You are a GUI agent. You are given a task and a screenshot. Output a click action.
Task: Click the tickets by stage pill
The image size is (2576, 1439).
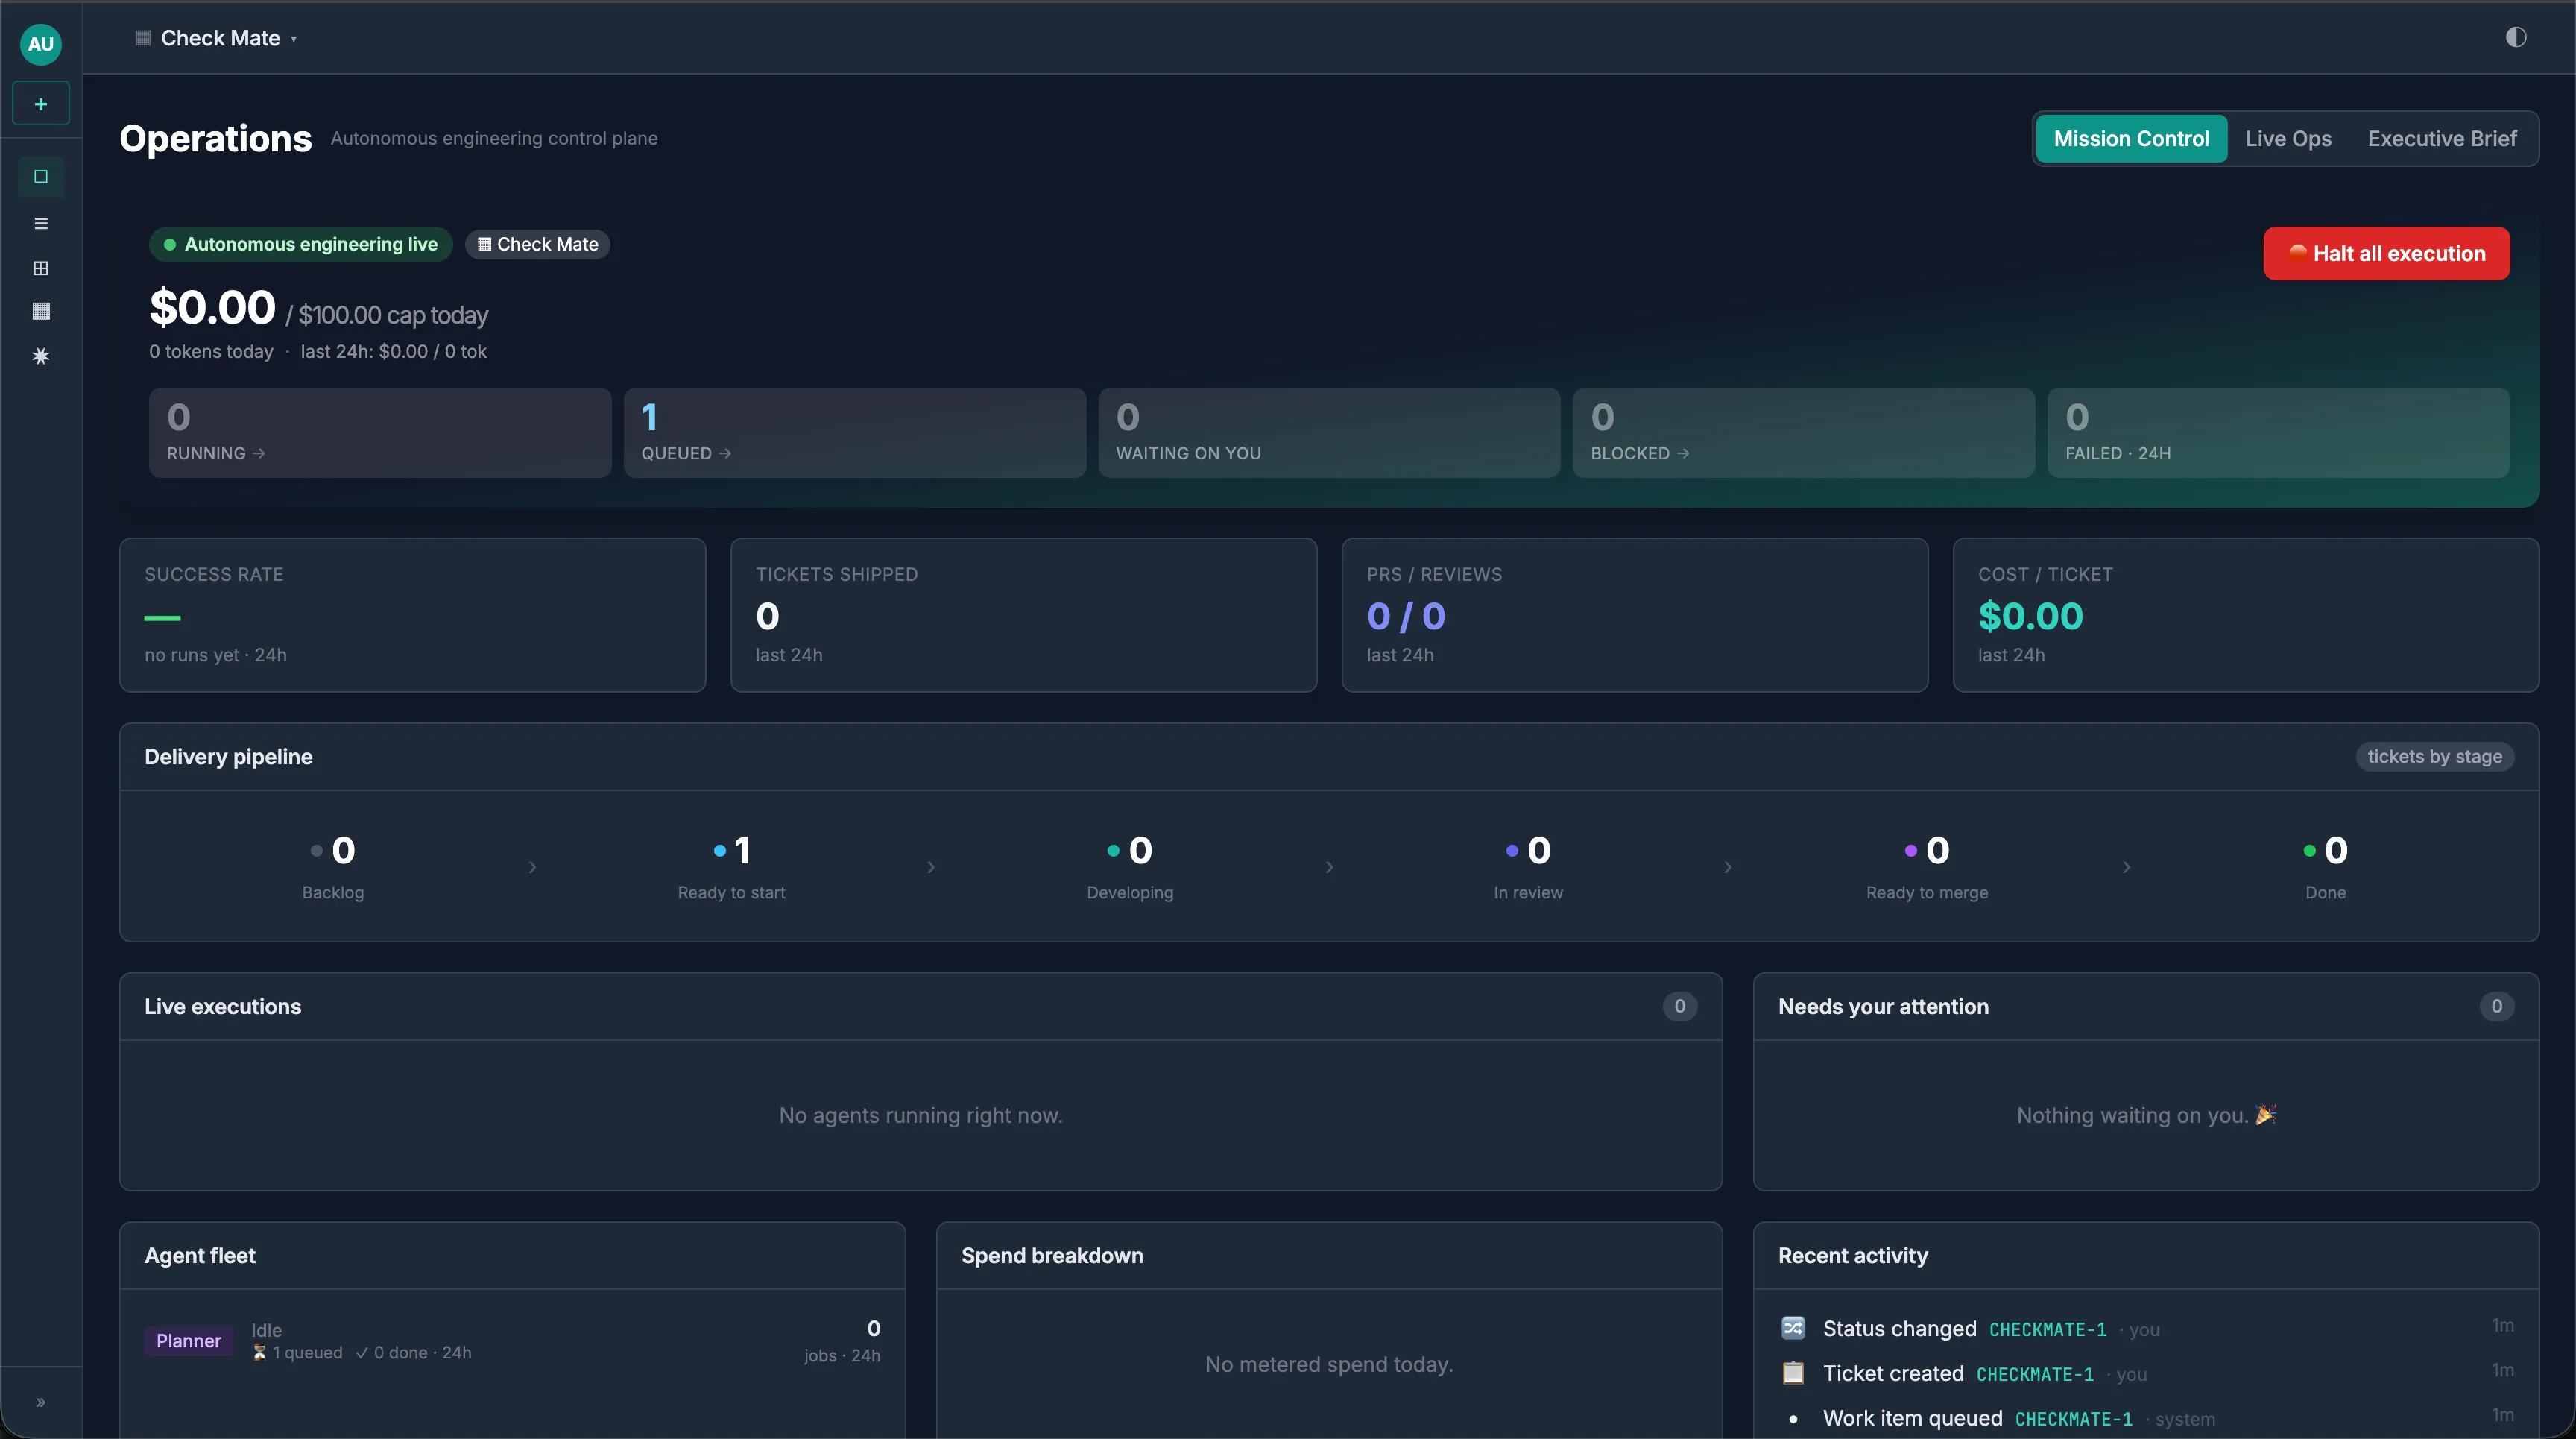point(2435,757)
